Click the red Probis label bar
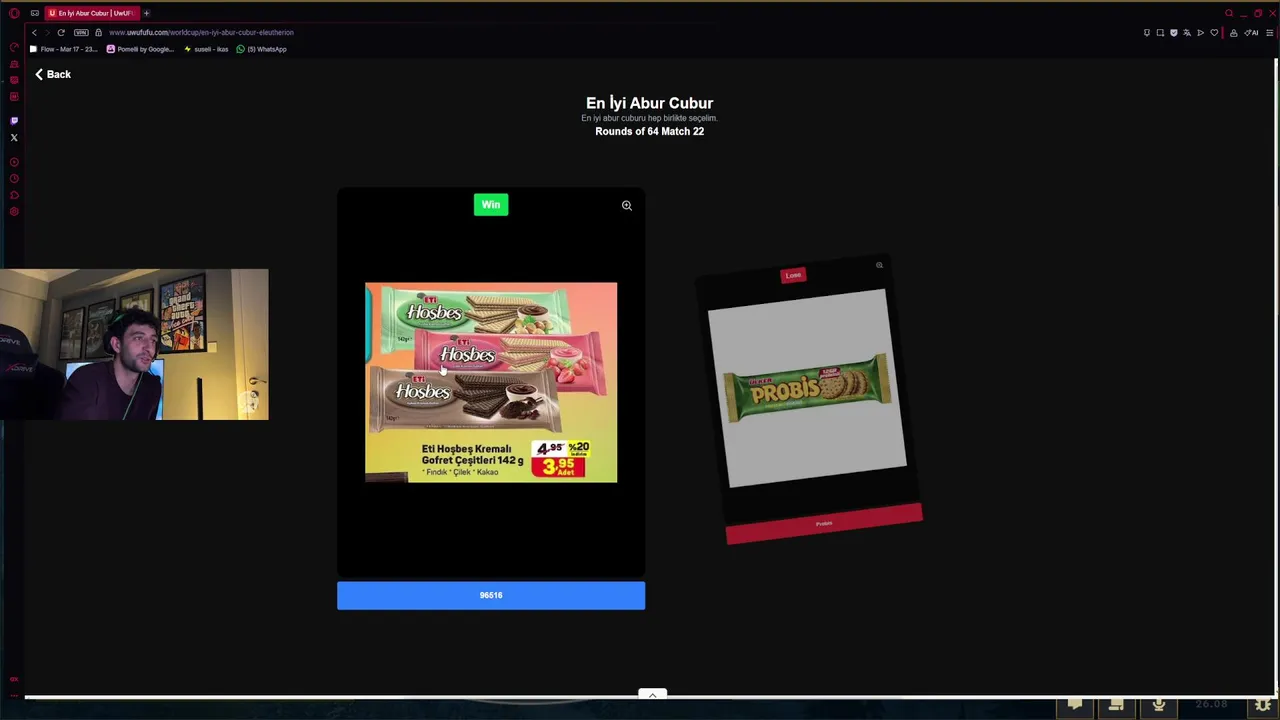This screenshot has height=720, width=1280. point(824,524)
